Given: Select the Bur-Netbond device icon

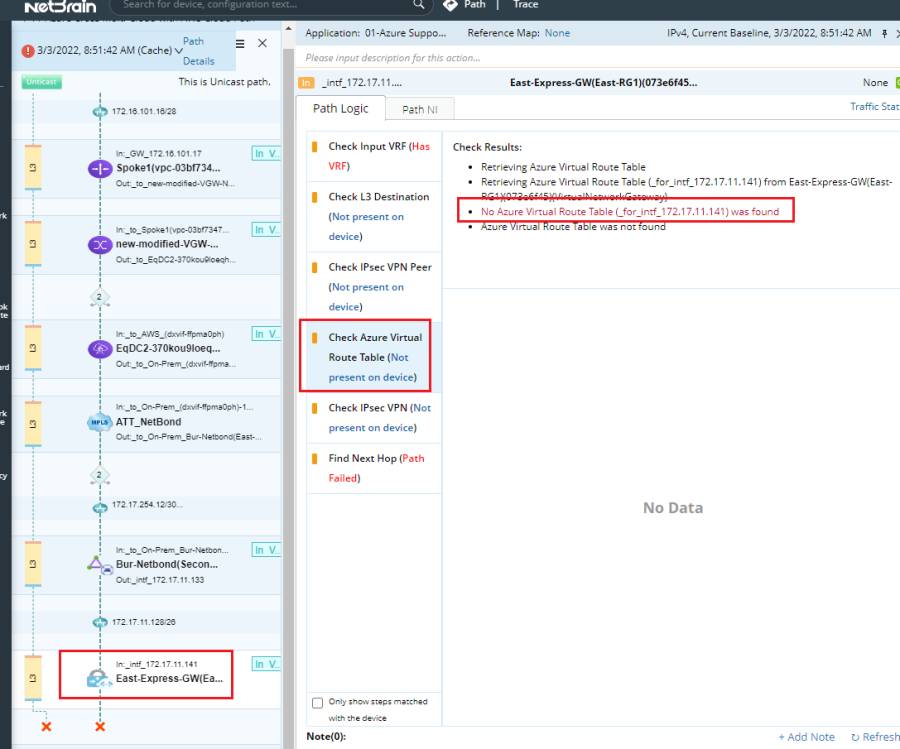Looking at the screenshot, I should (x=100, y=564).
